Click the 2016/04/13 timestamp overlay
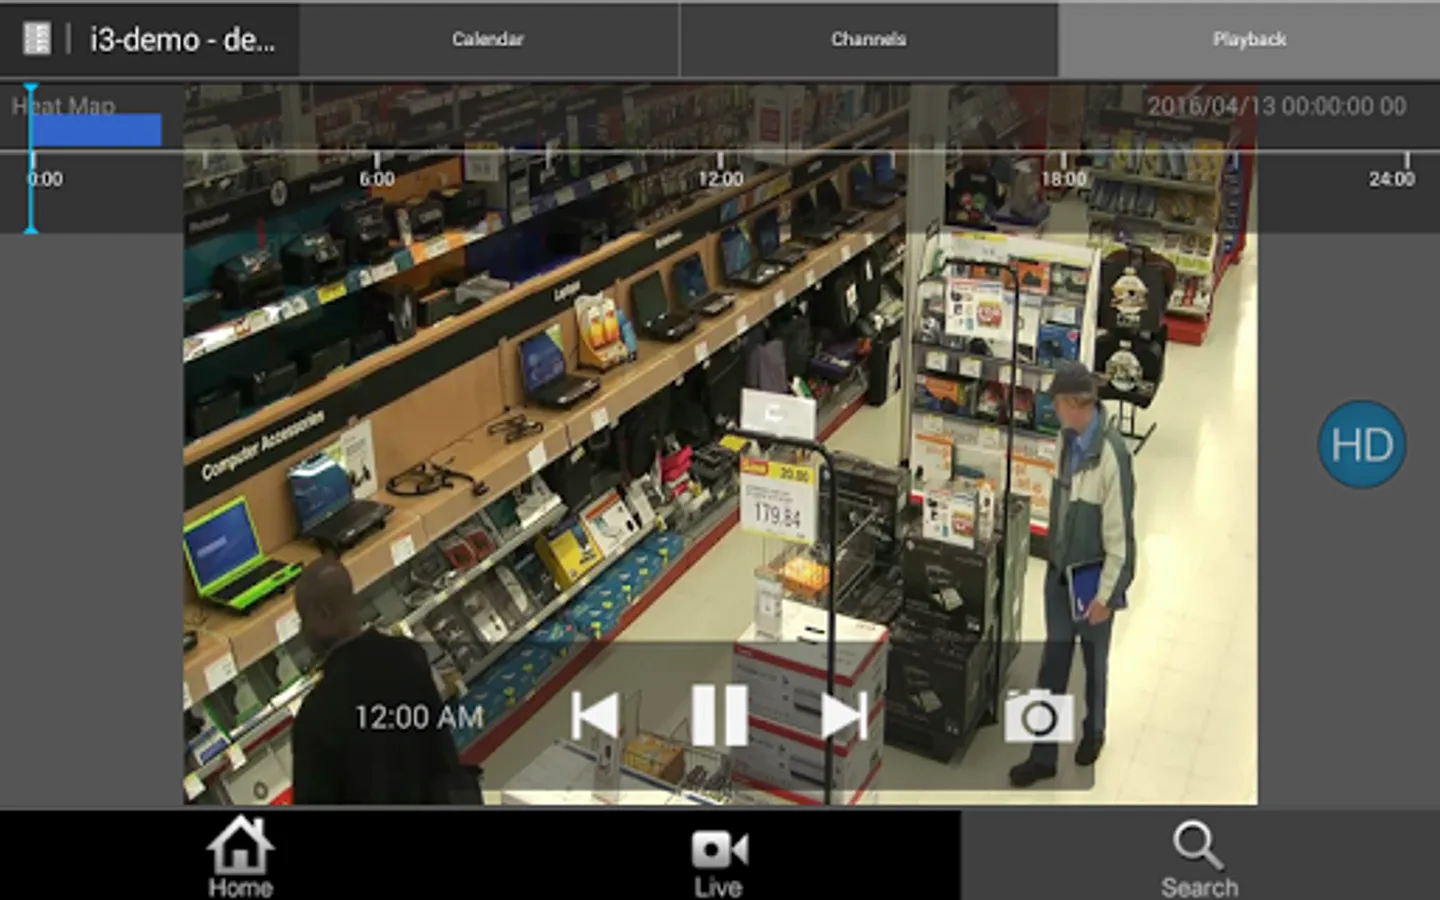The height and width of the screenshot is (900, 1440). coord(1277,106)
